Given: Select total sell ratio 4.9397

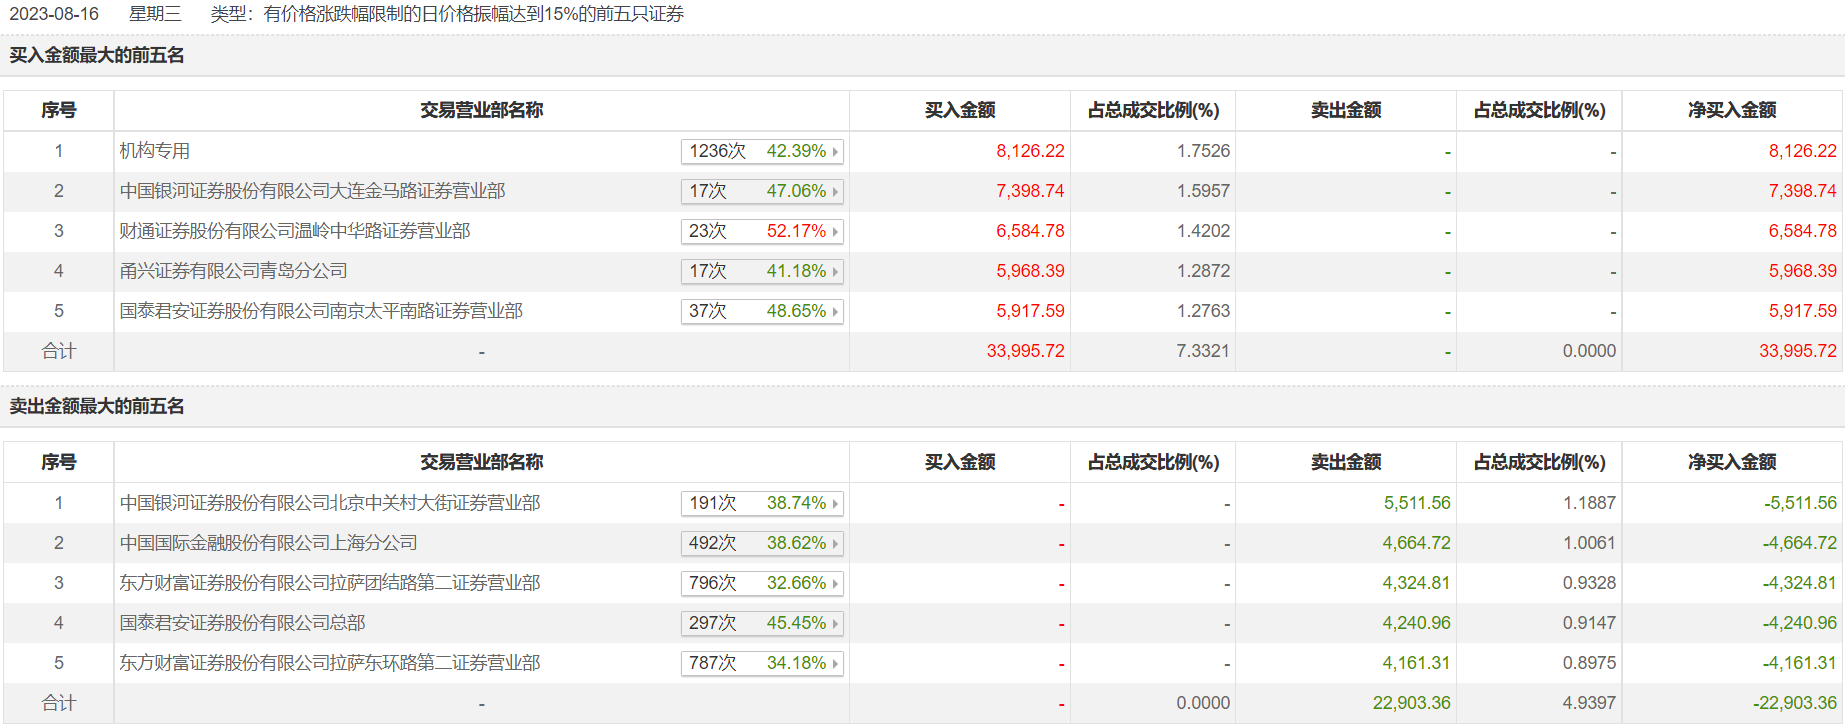Looking at the screenshot, I should (1589, 703).
